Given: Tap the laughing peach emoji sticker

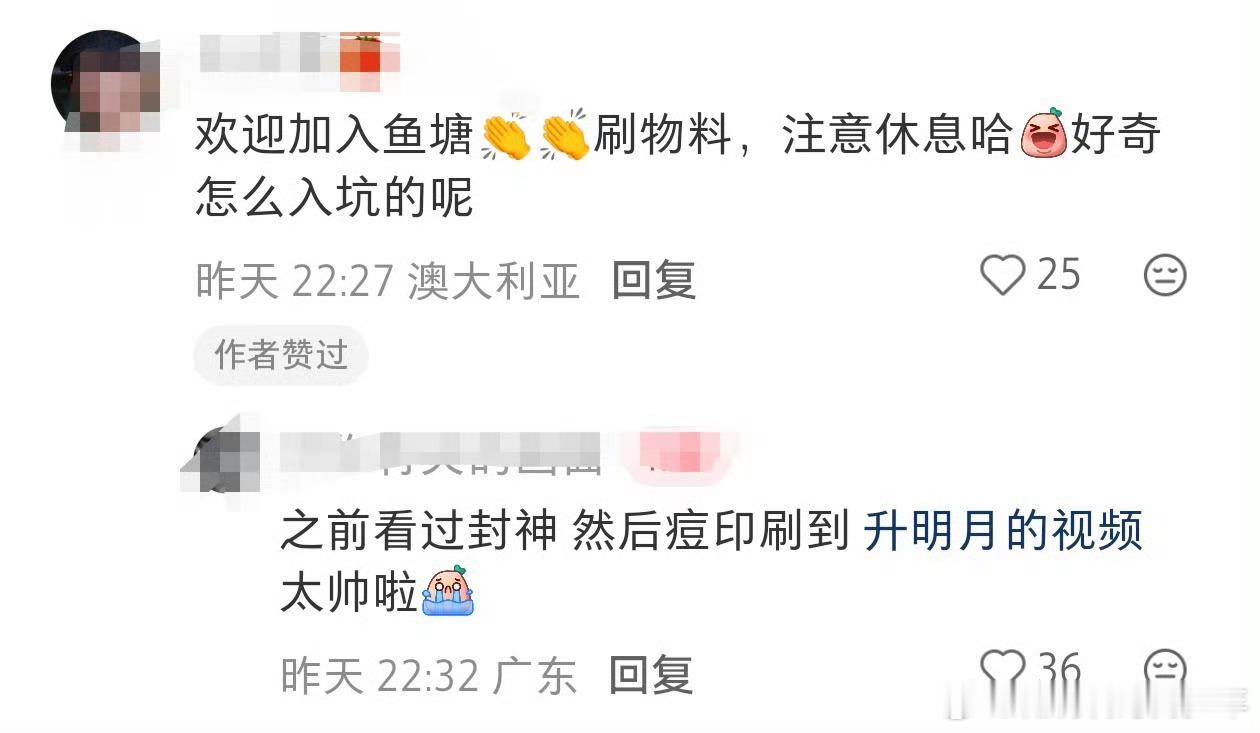Looking at the screenshot, I should point(1044,135).
